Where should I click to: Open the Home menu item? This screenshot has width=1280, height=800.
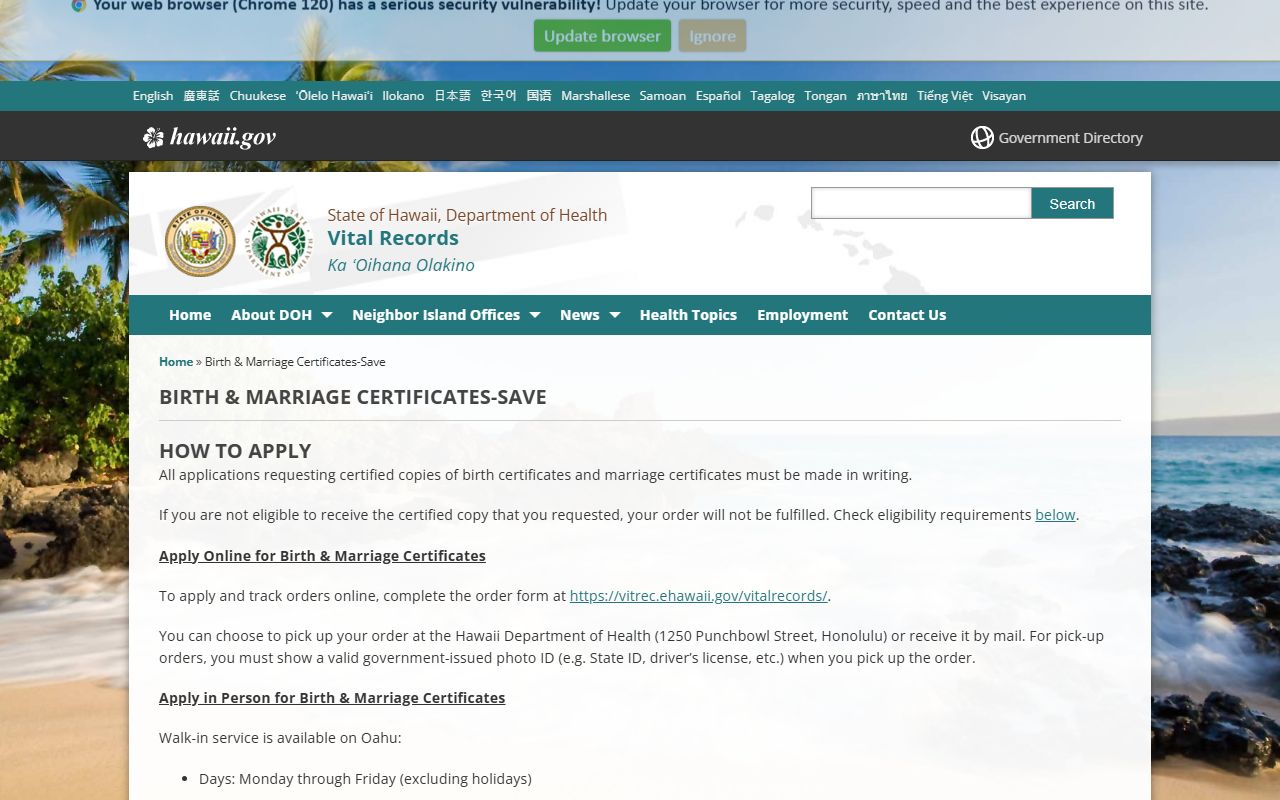tap(190, 315)
